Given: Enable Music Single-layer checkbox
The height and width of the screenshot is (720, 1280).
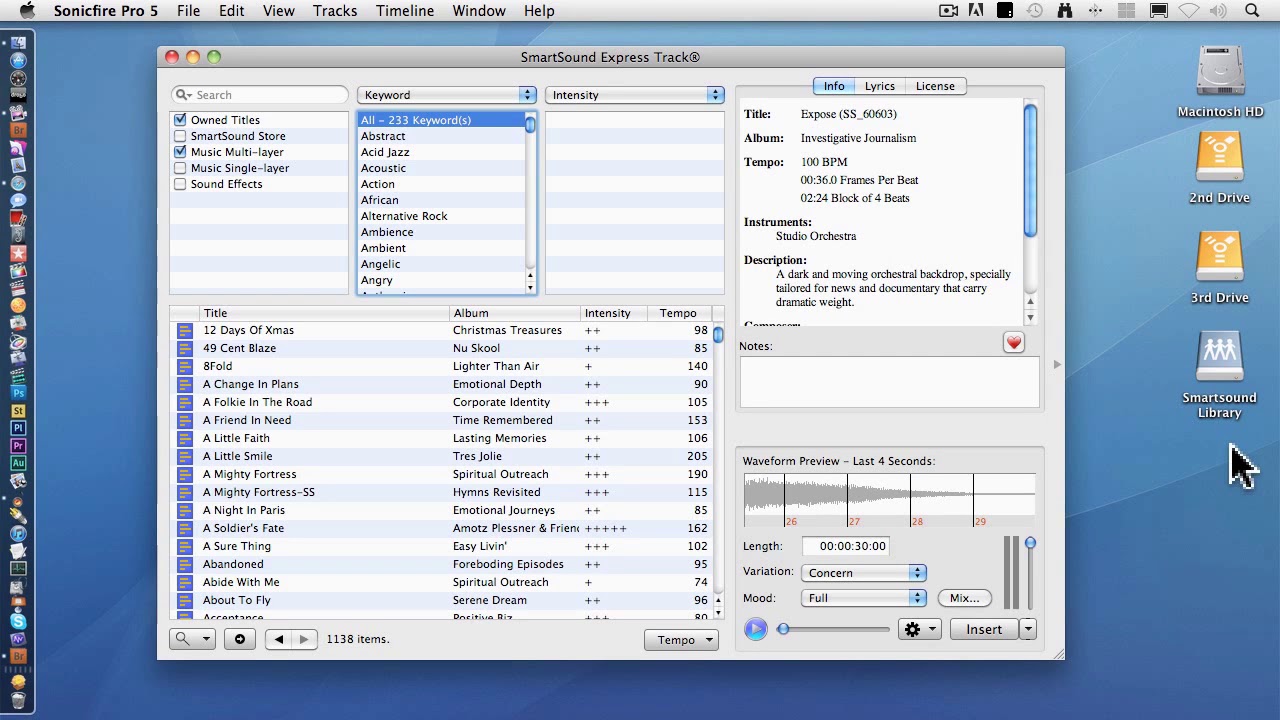Looking at the screenshot, I should tap(180, 168).
